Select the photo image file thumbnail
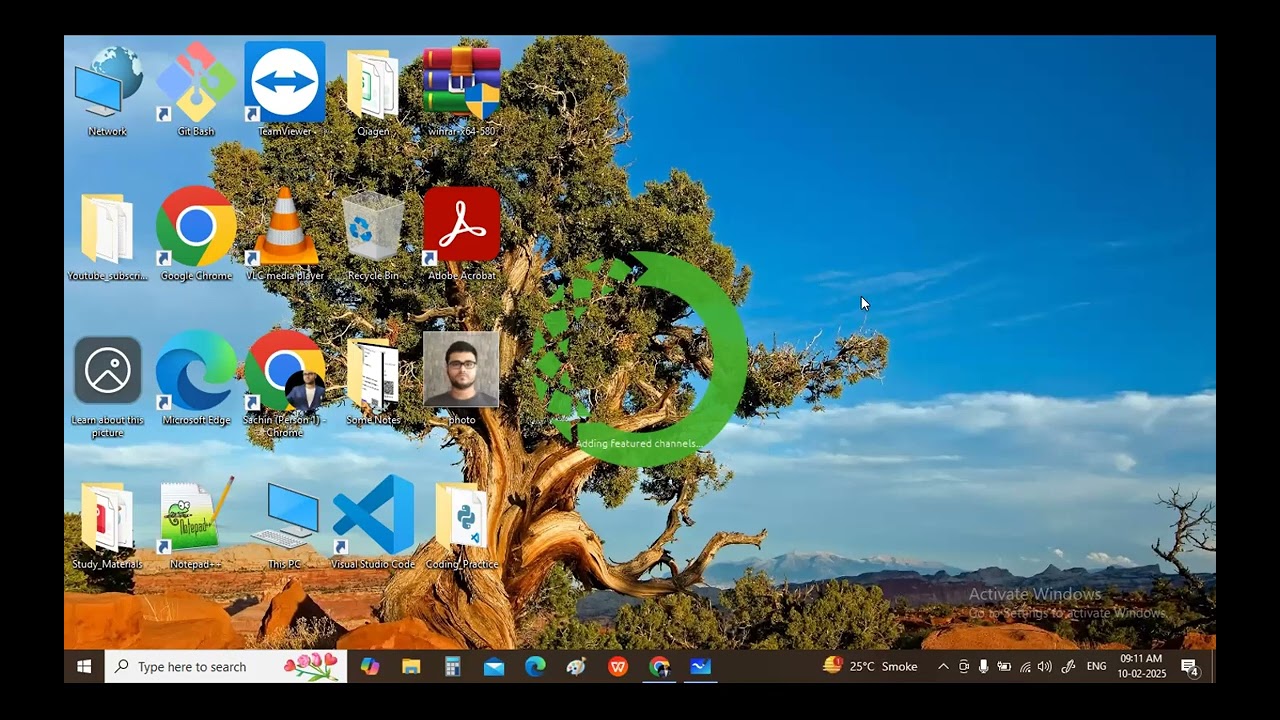 461,378
